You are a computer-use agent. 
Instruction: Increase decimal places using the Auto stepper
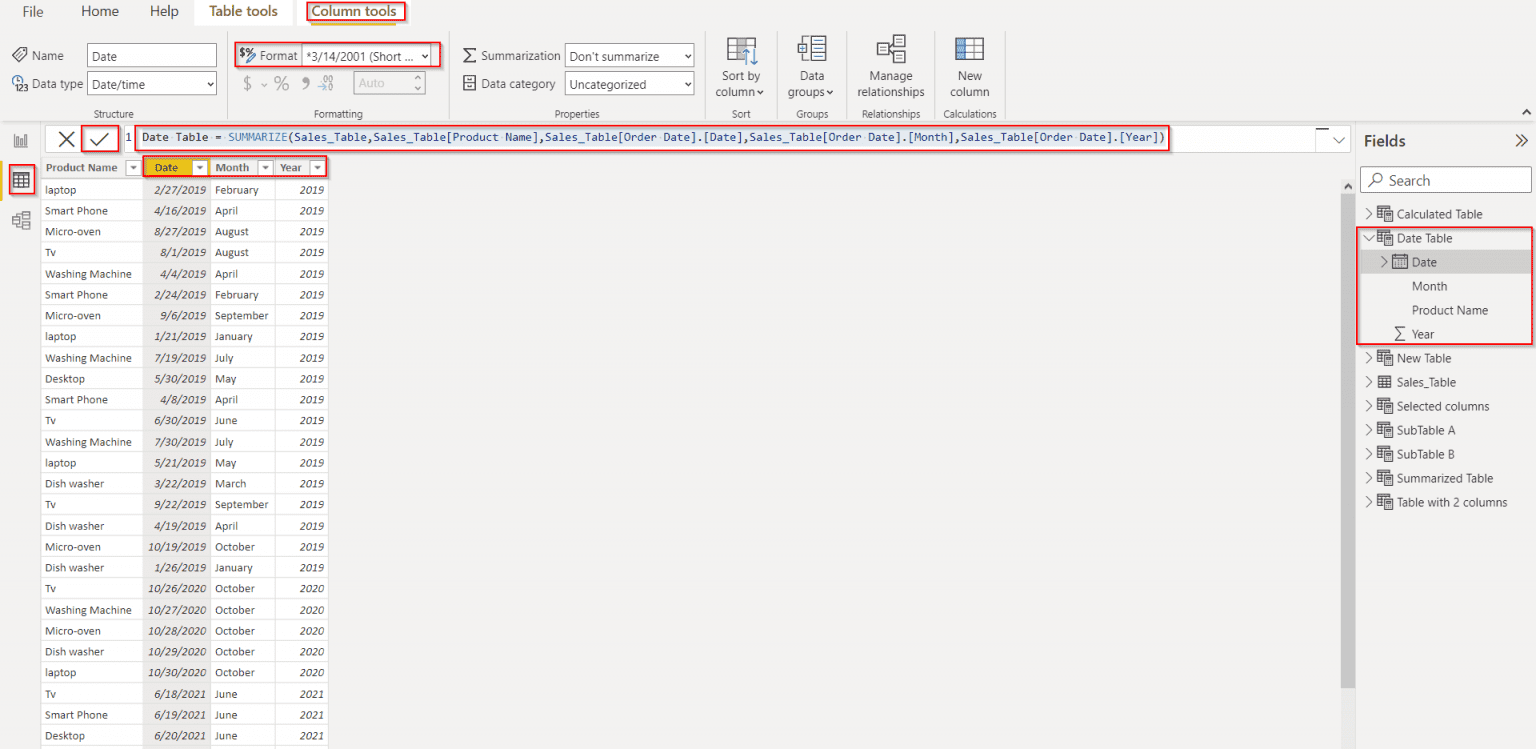click(418, 78)
